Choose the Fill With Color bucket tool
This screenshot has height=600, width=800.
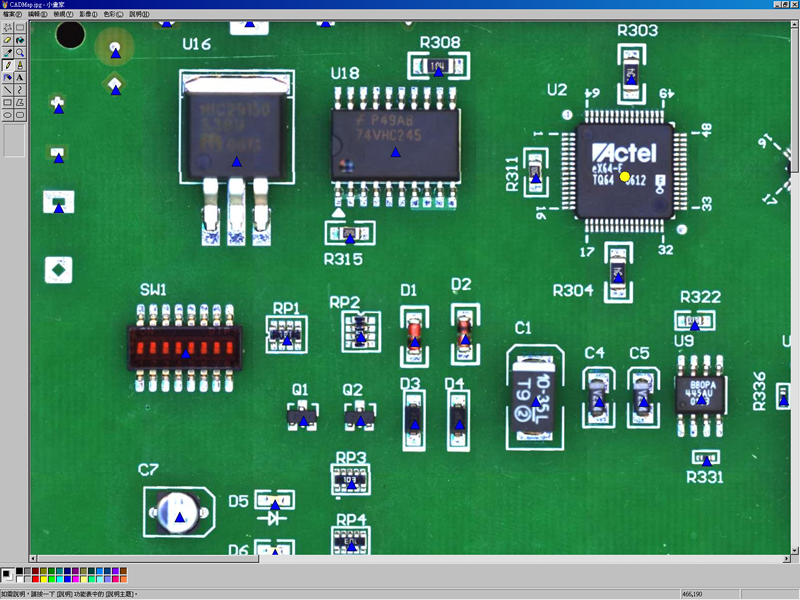tap(20, 40)
